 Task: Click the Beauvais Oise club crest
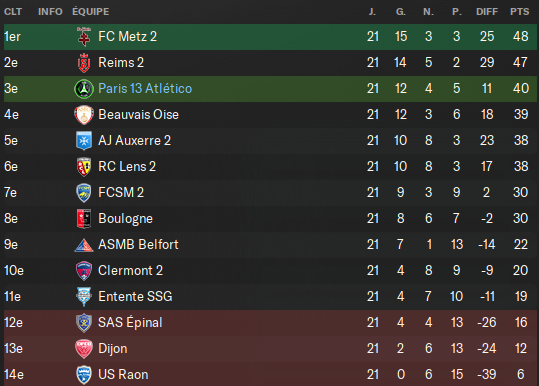click(x=84, y=115)
